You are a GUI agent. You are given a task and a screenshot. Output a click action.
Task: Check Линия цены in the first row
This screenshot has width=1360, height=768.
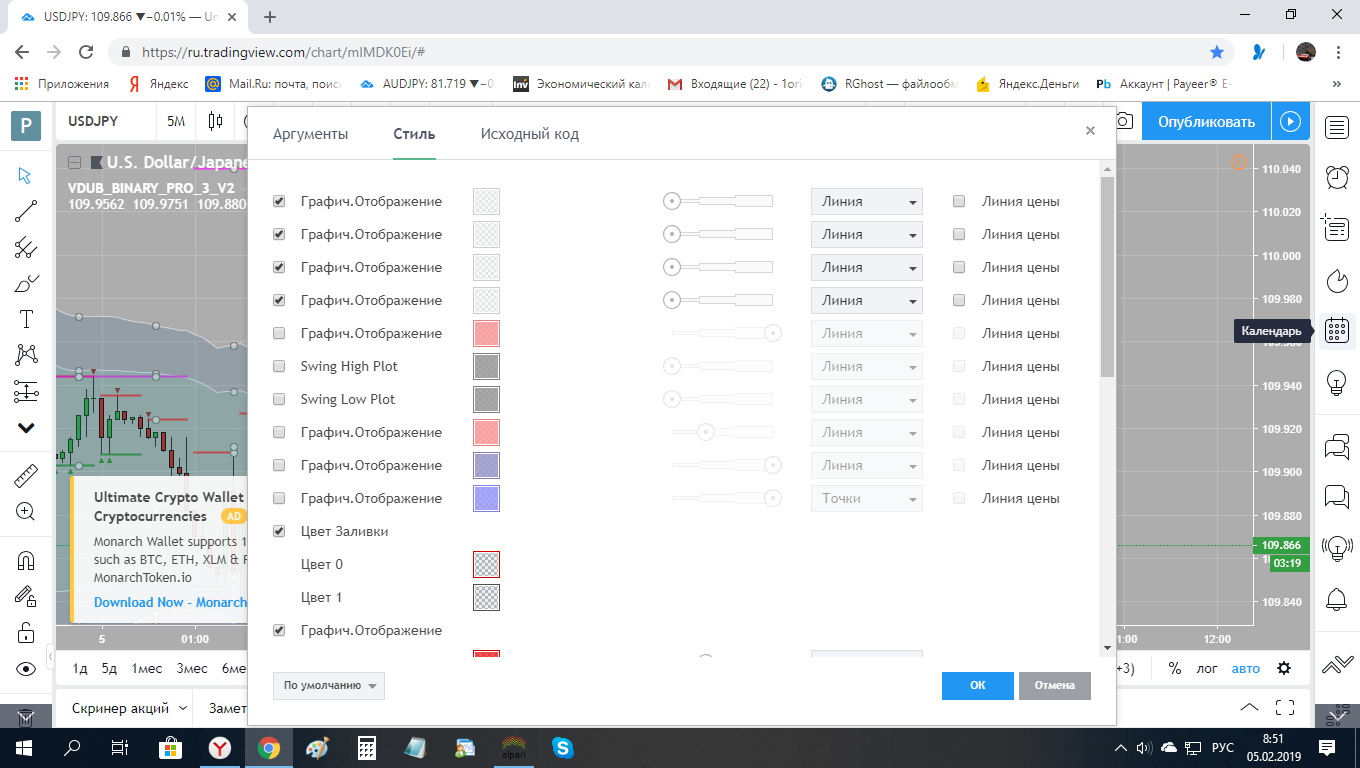tap(959, 201)
